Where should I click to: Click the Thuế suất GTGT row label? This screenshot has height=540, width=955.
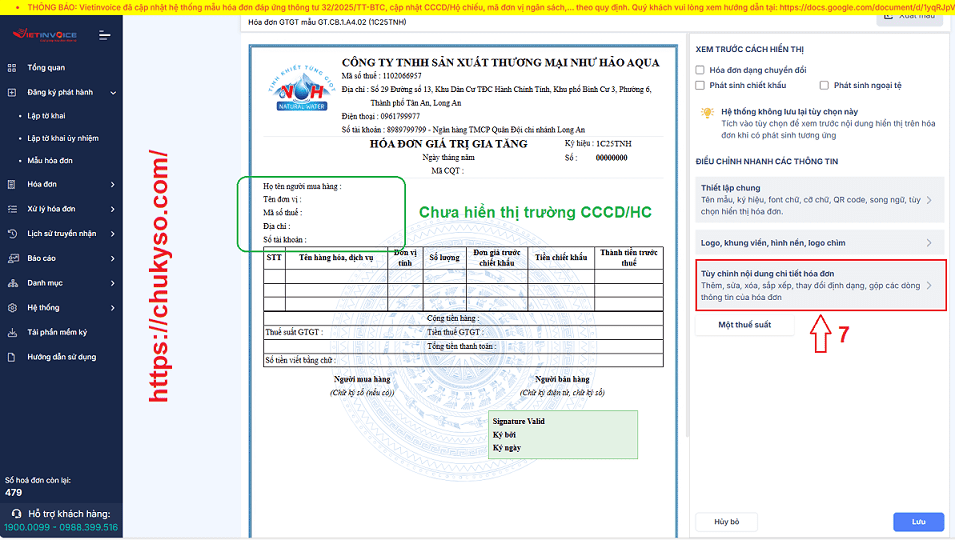click(294, 332)
